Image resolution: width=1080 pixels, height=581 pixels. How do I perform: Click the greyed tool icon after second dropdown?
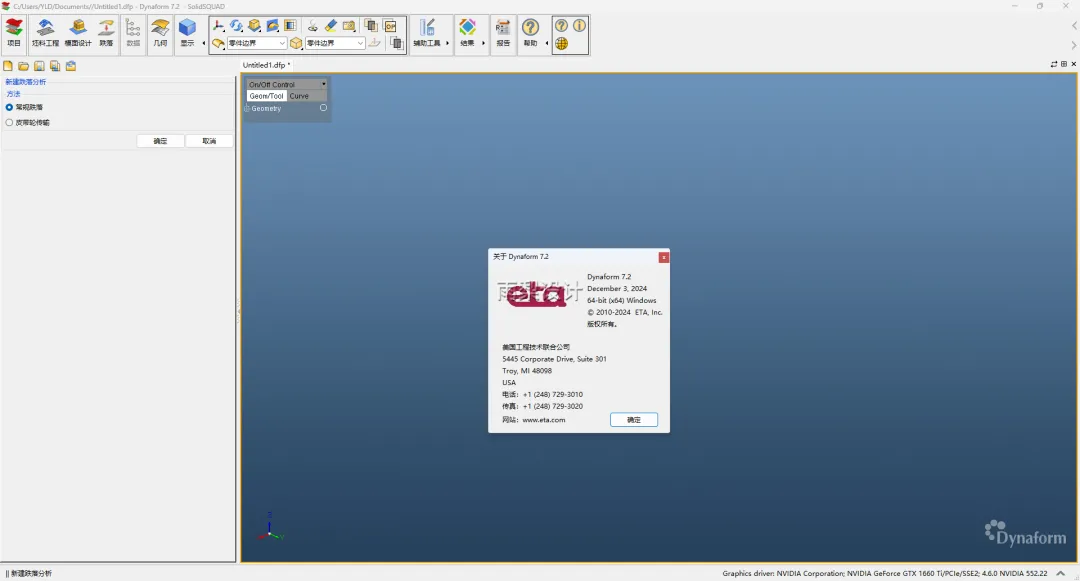tap(374, 43)
